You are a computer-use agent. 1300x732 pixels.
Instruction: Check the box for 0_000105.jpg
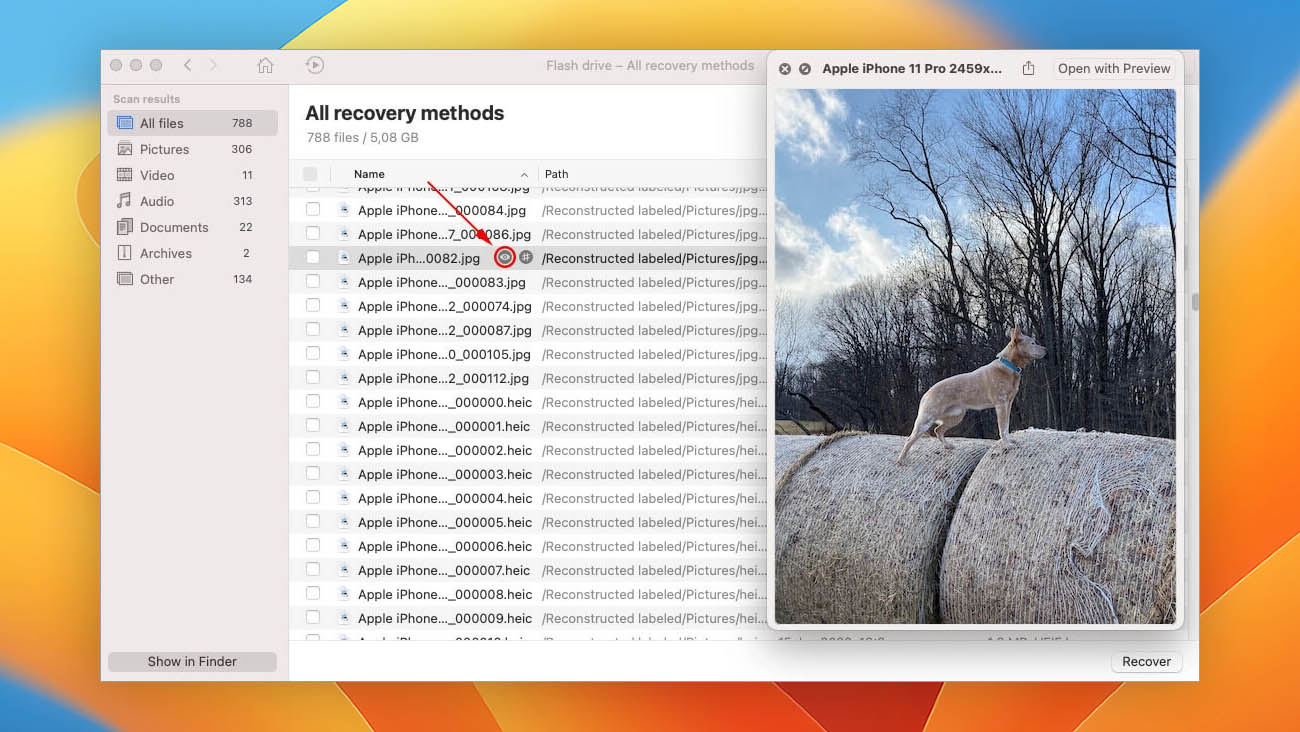(x=313, y=353)
